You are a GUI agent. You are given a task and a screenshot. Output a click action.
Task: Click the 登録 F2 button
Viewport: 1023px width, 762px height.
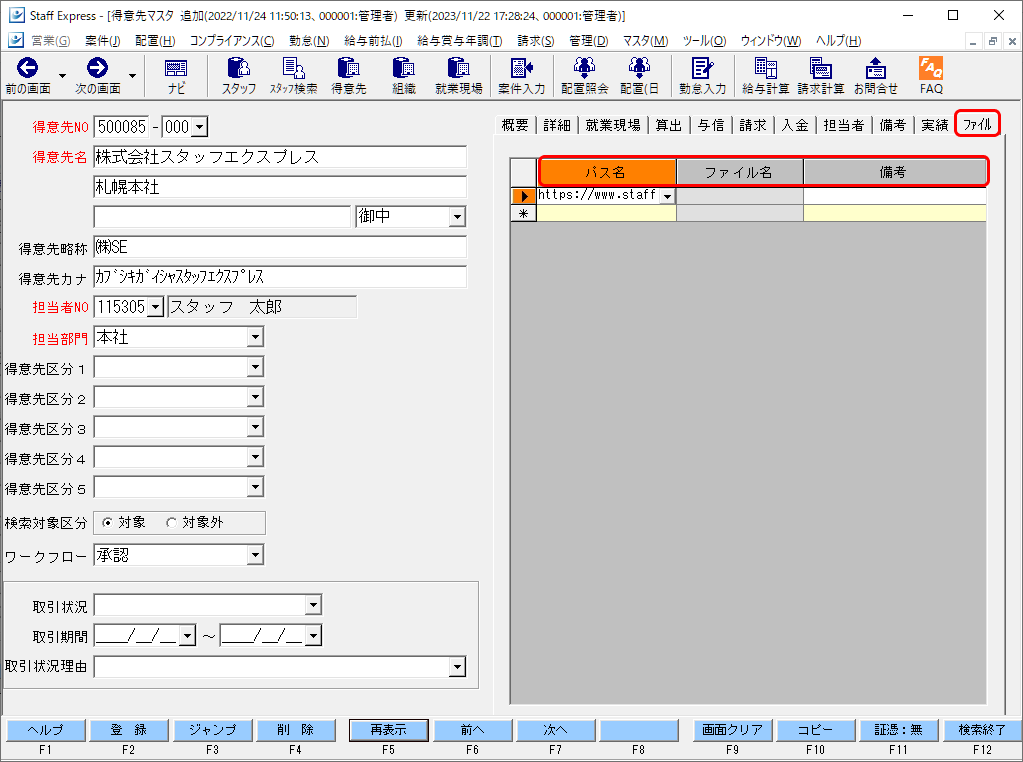(129, 730)
